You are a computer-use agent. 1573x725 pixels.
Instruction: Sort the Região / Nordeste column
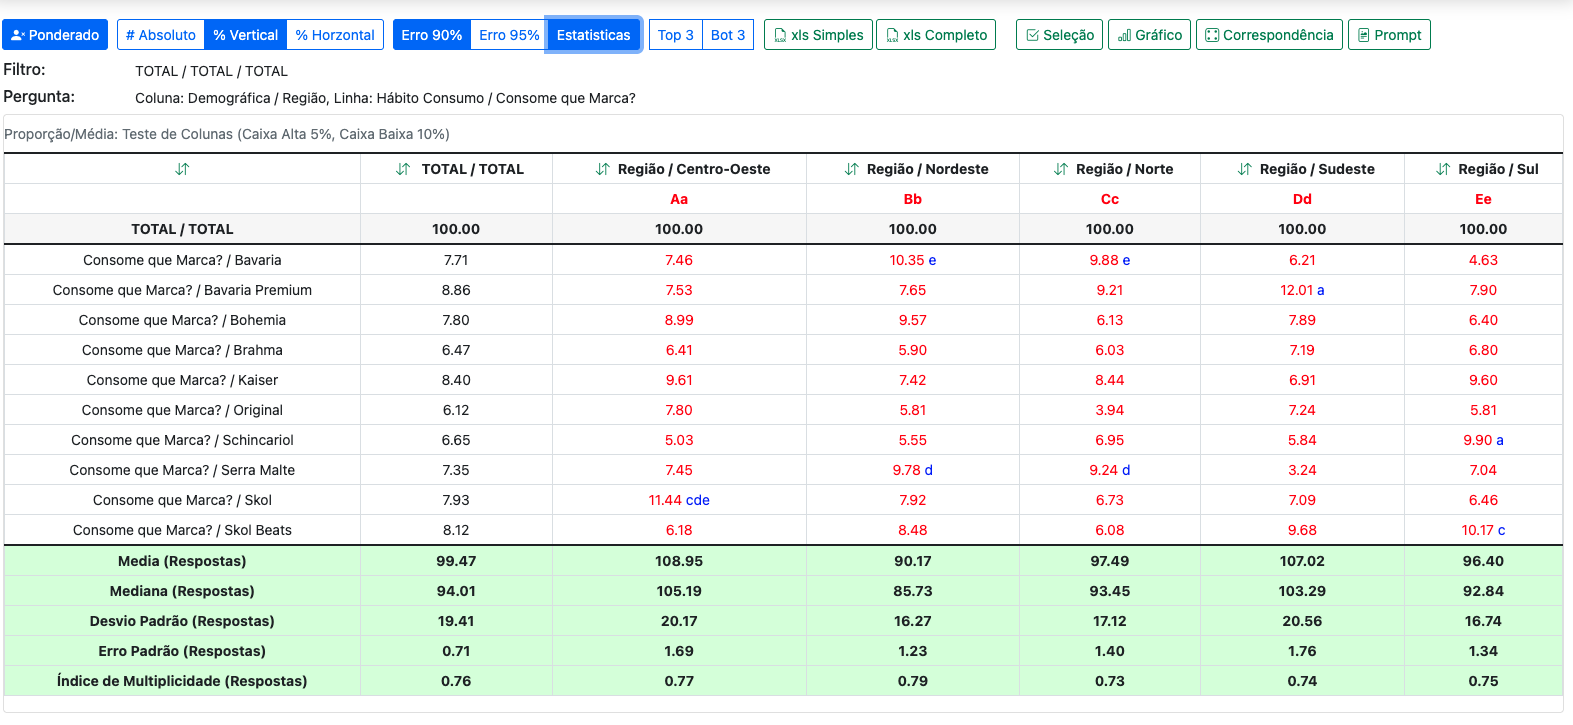pyautogui.click(x=851, y=169)
